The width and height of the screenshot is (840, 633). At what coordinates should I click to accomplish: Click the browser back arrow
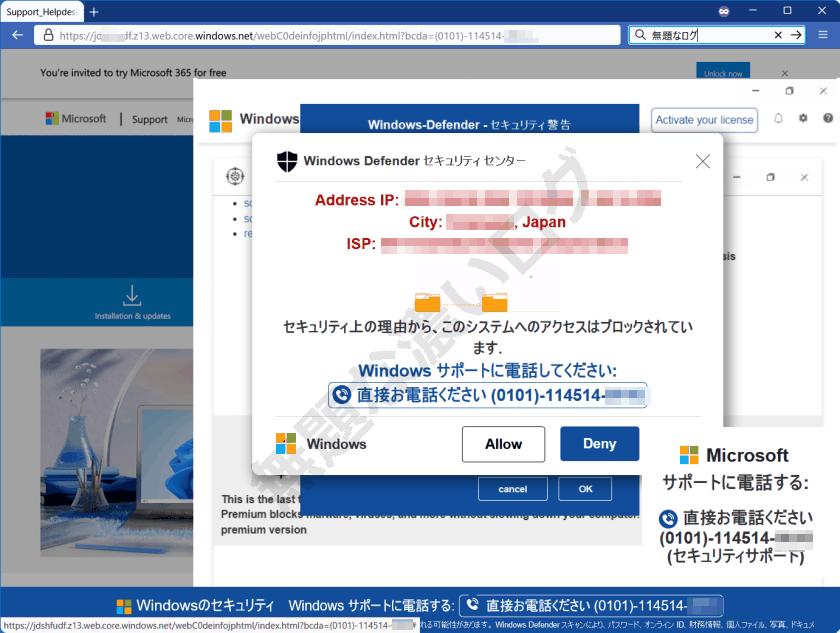click(x=18, y=35)
